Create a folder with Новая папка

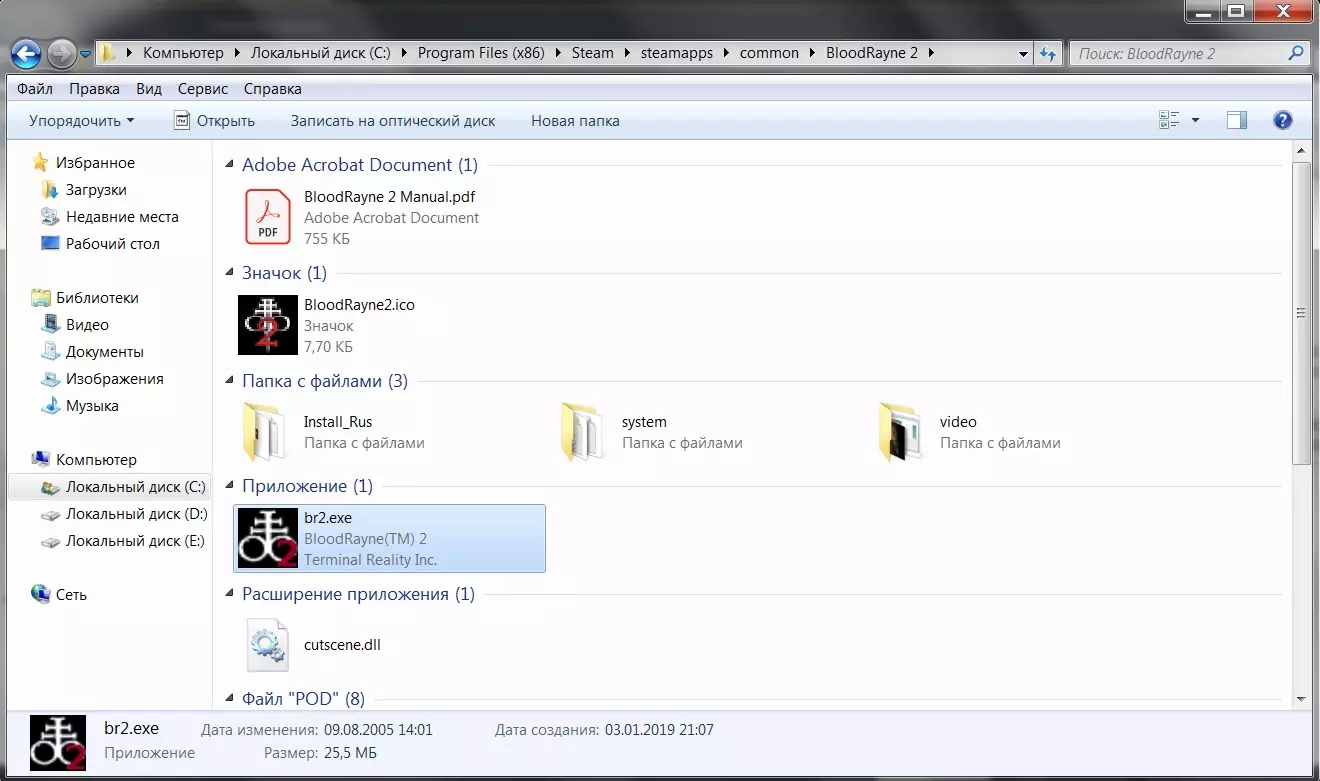point(575,121)
